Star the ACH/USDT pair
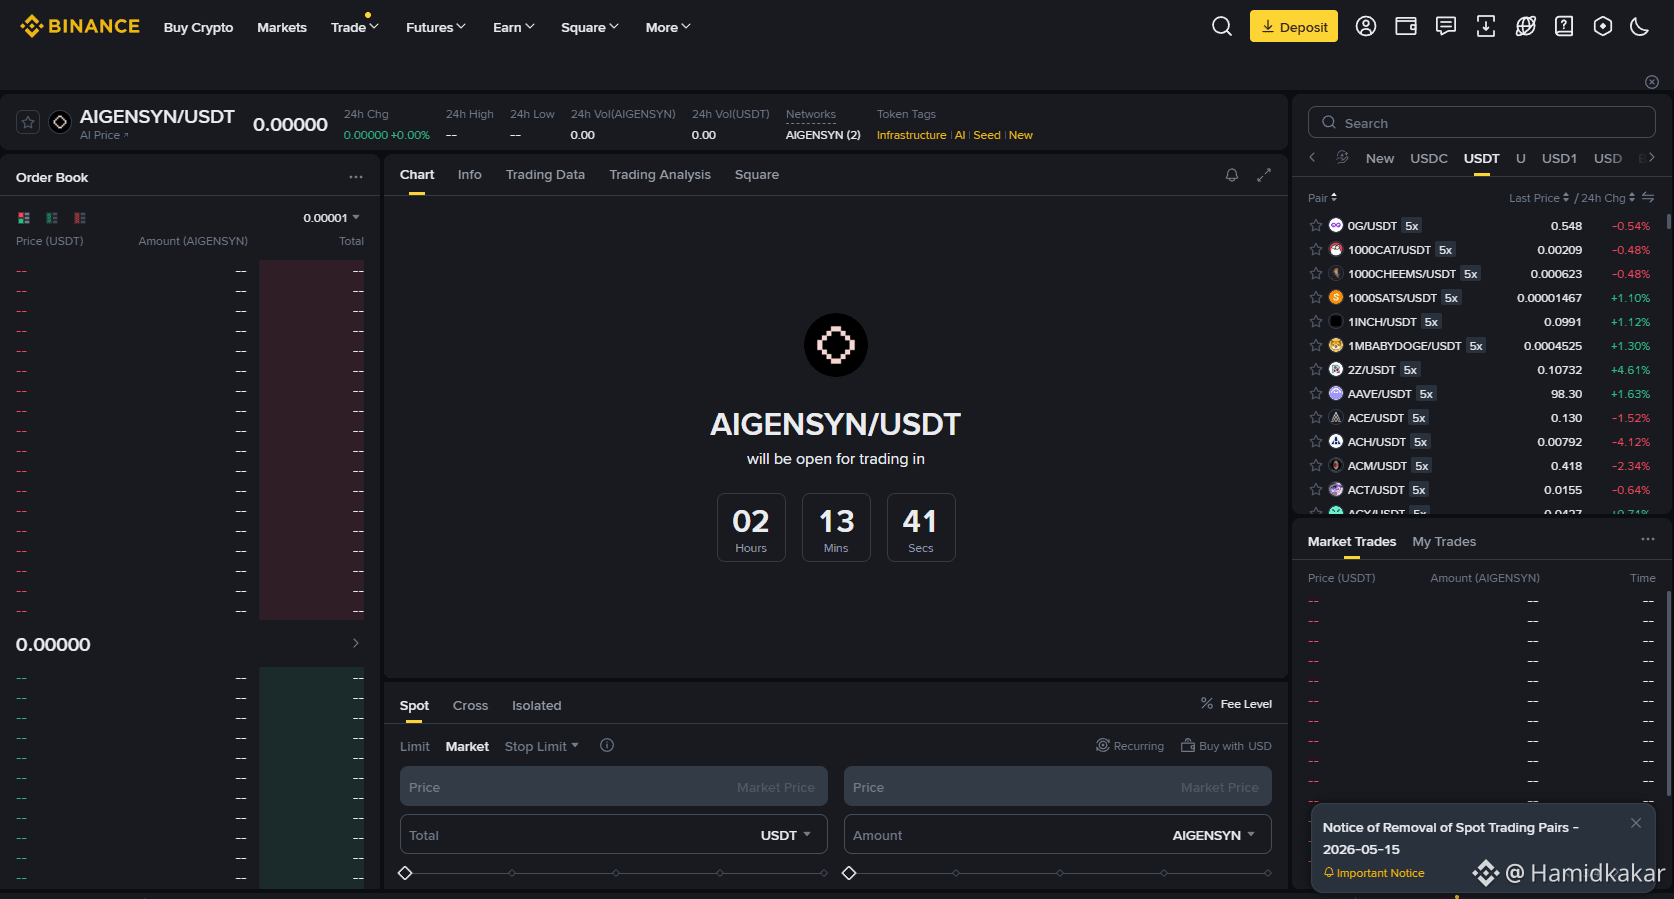Image resolution: width=1674 pixels, height=899 pixels. pos(1316,442)
